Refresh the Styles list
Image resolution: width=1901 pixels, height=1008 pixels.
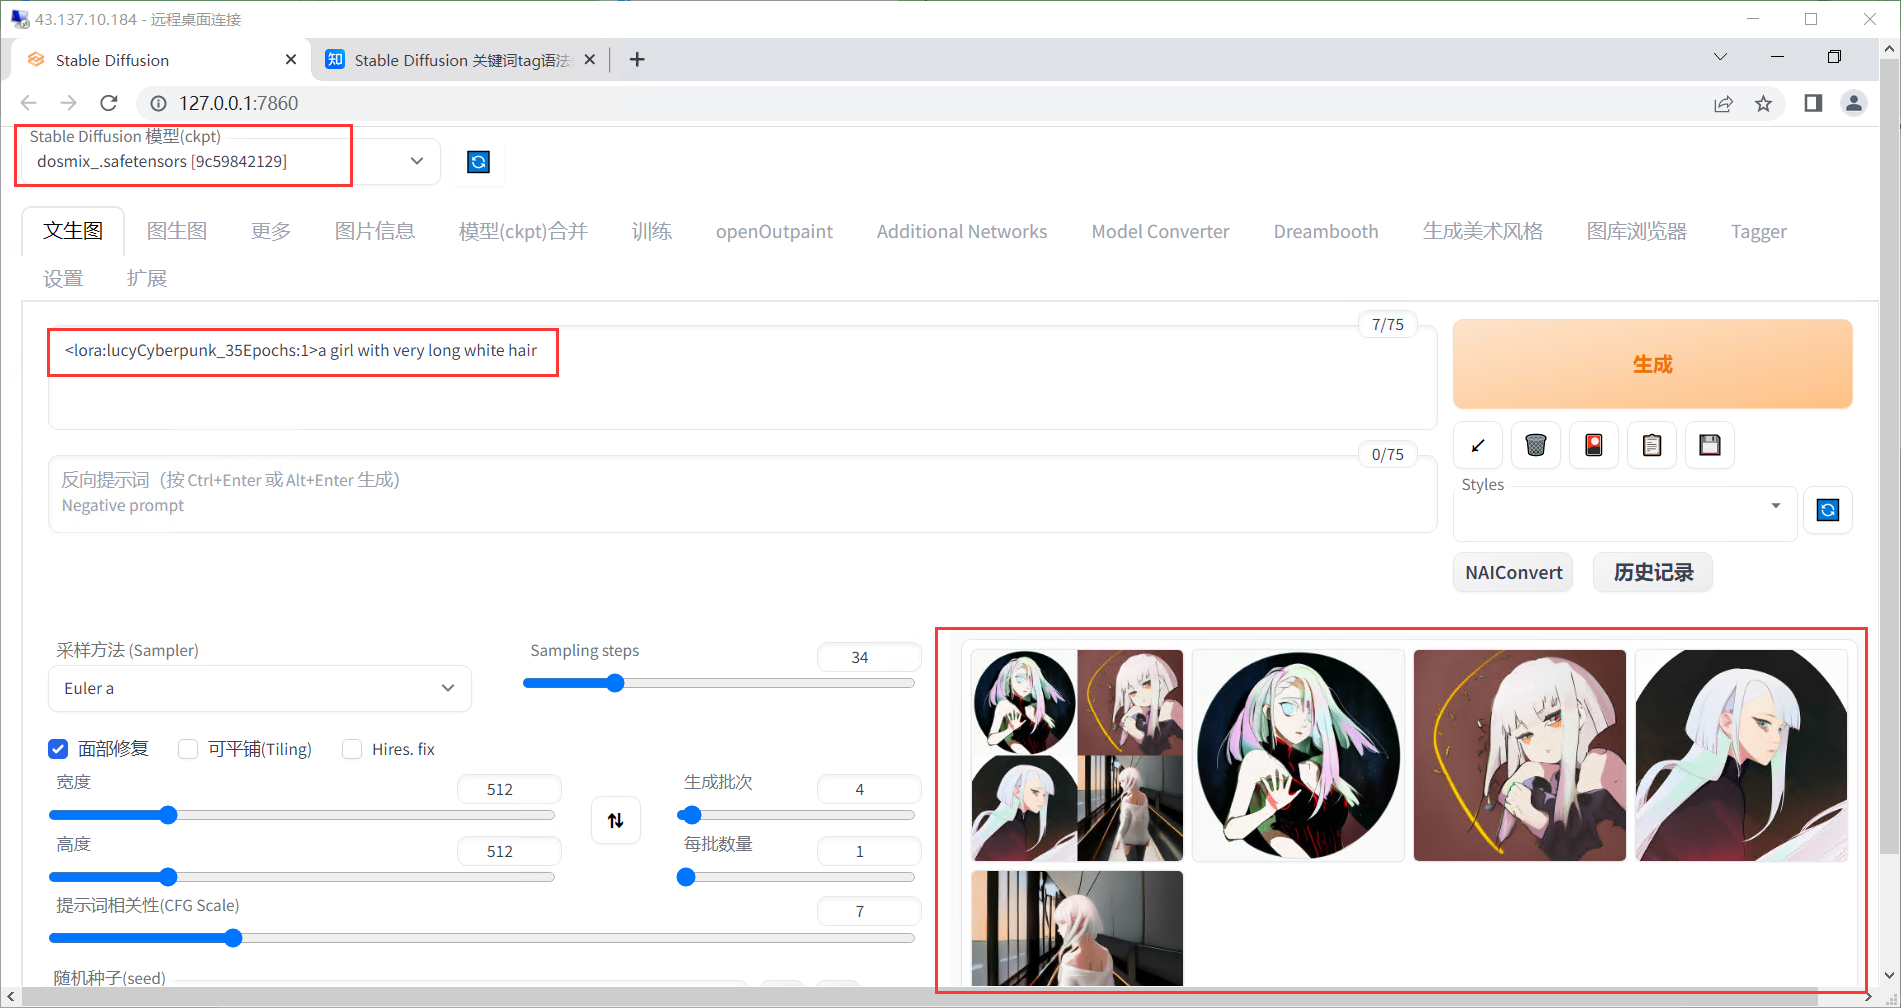point(1827,511)
